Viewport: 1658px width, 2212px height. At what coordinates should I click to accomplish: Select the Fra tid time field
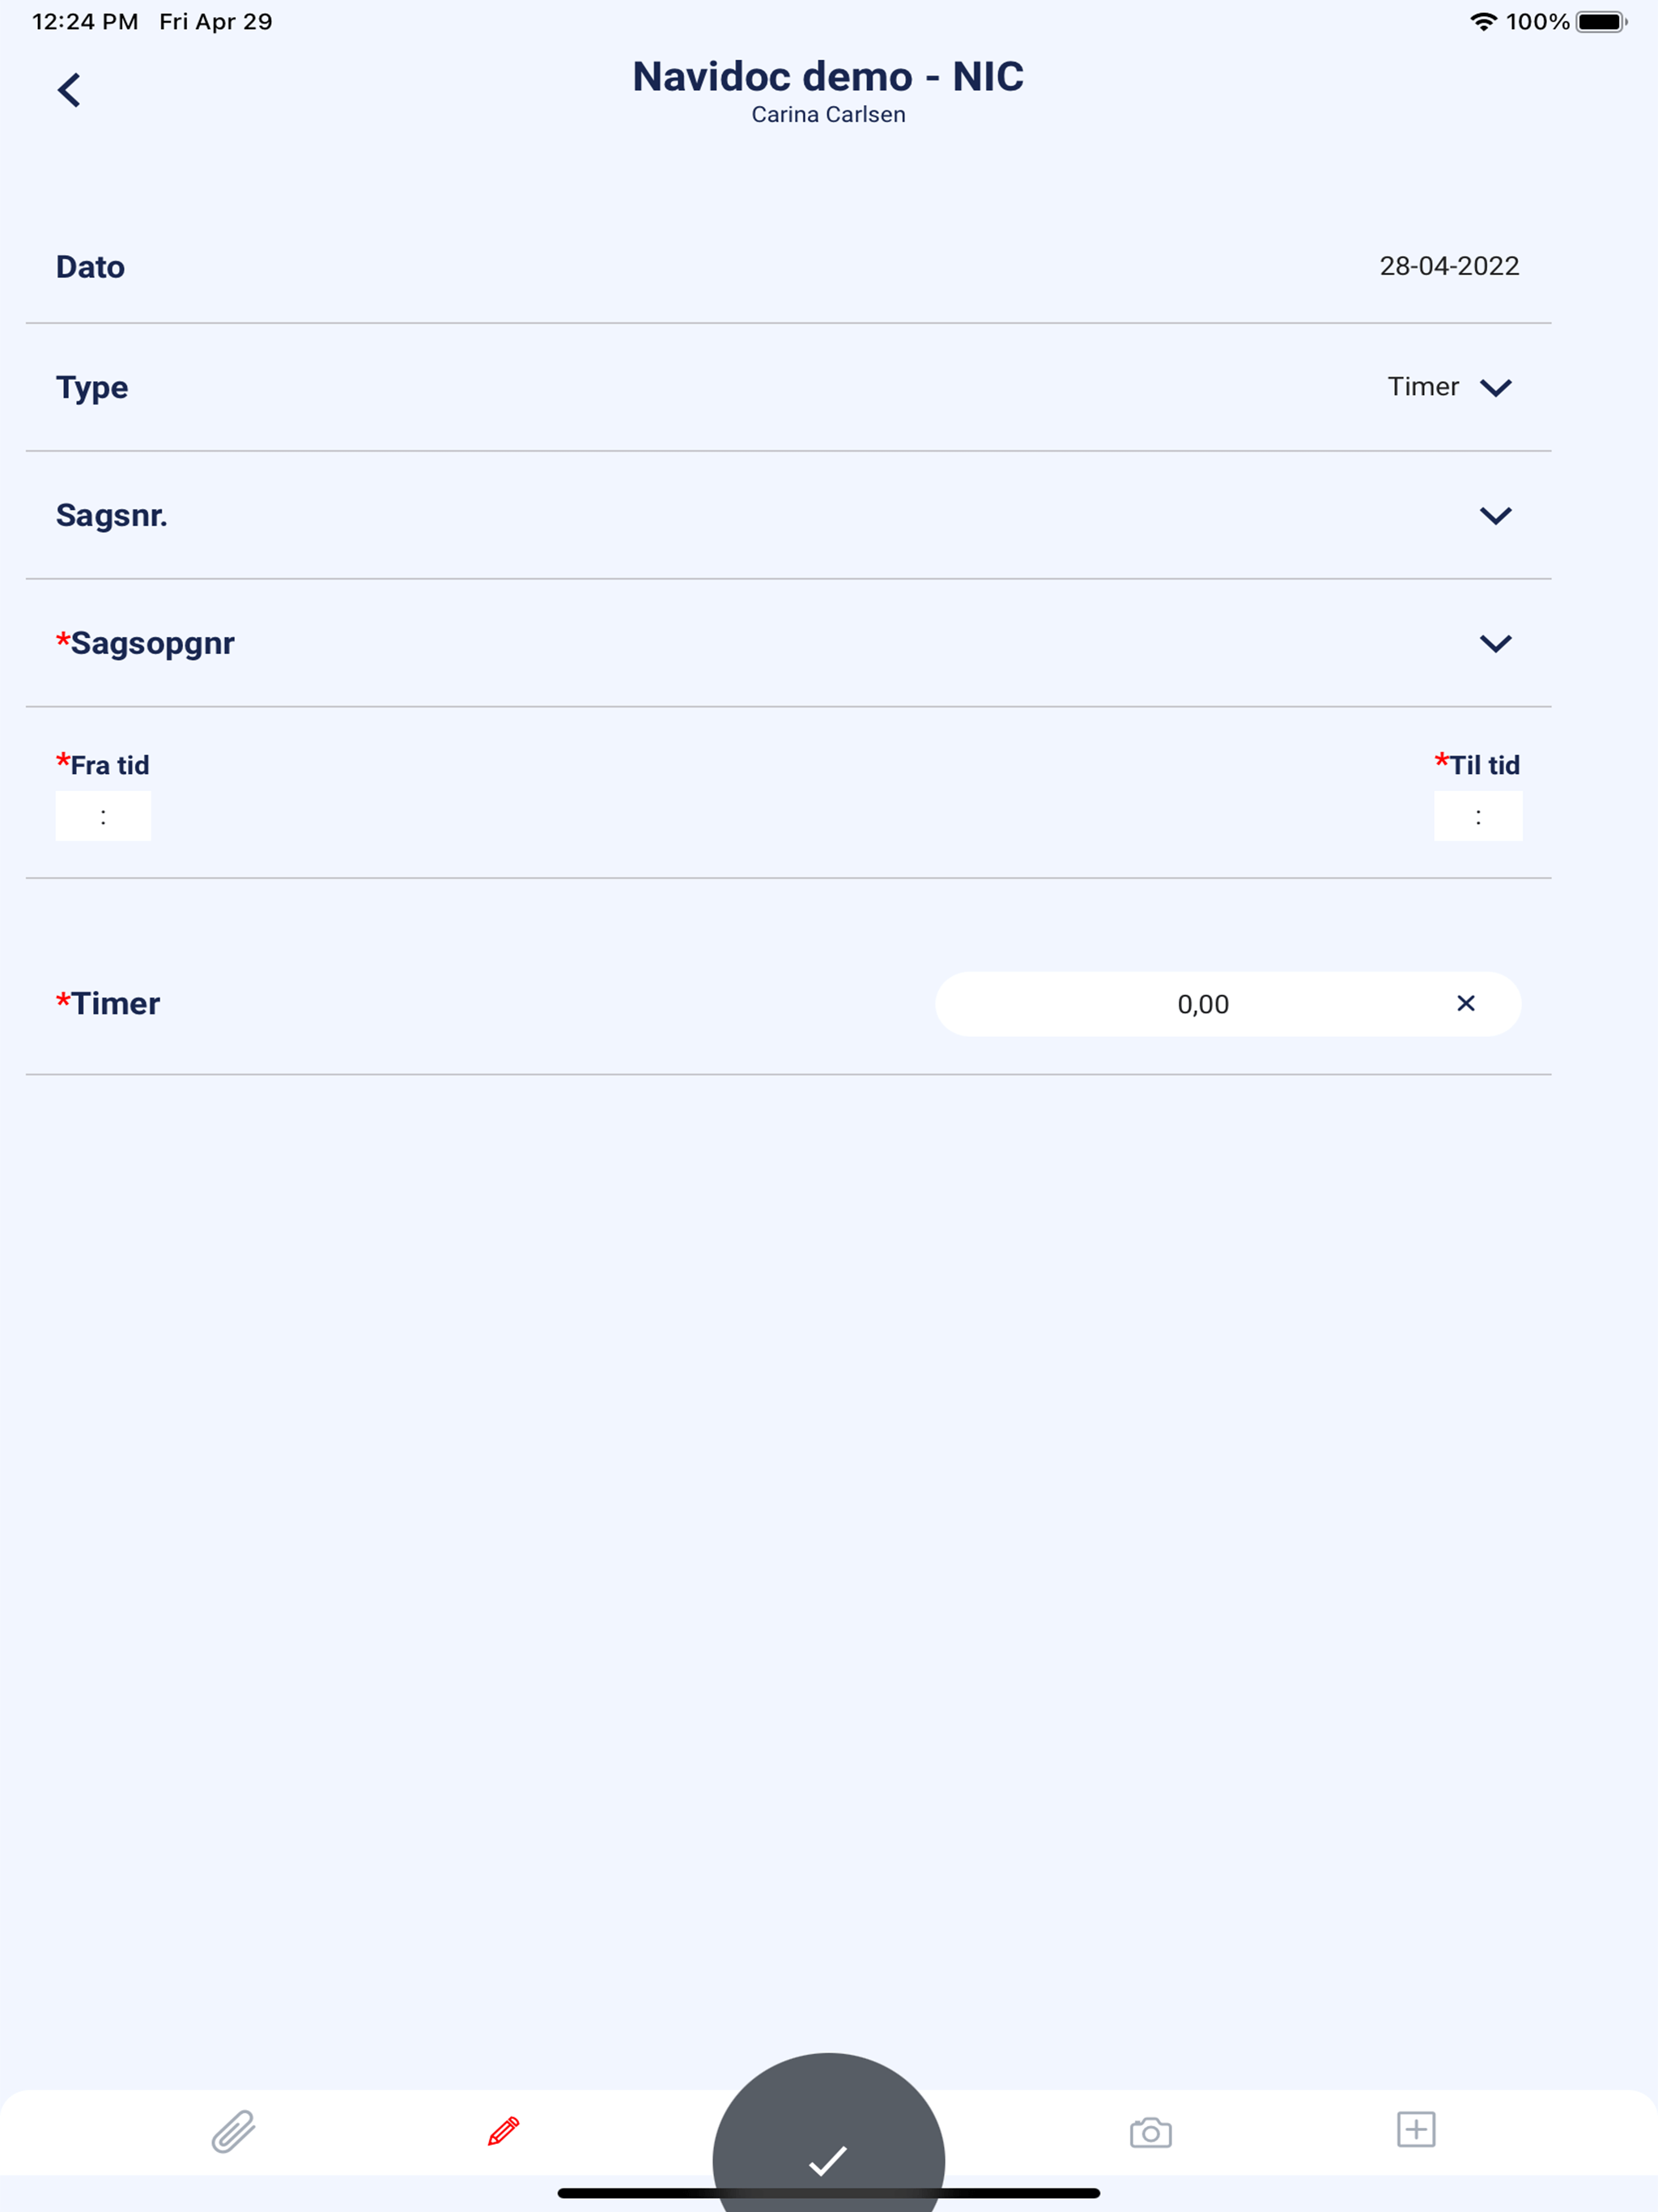103,816
